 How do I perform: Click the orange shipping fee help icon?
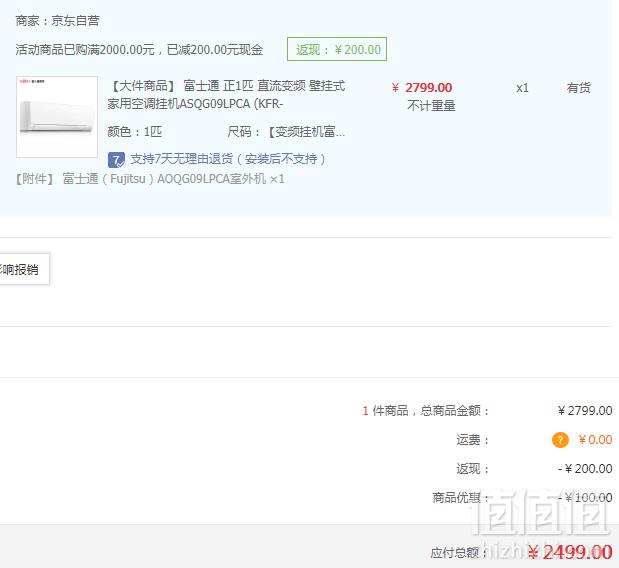pos(560,440)
